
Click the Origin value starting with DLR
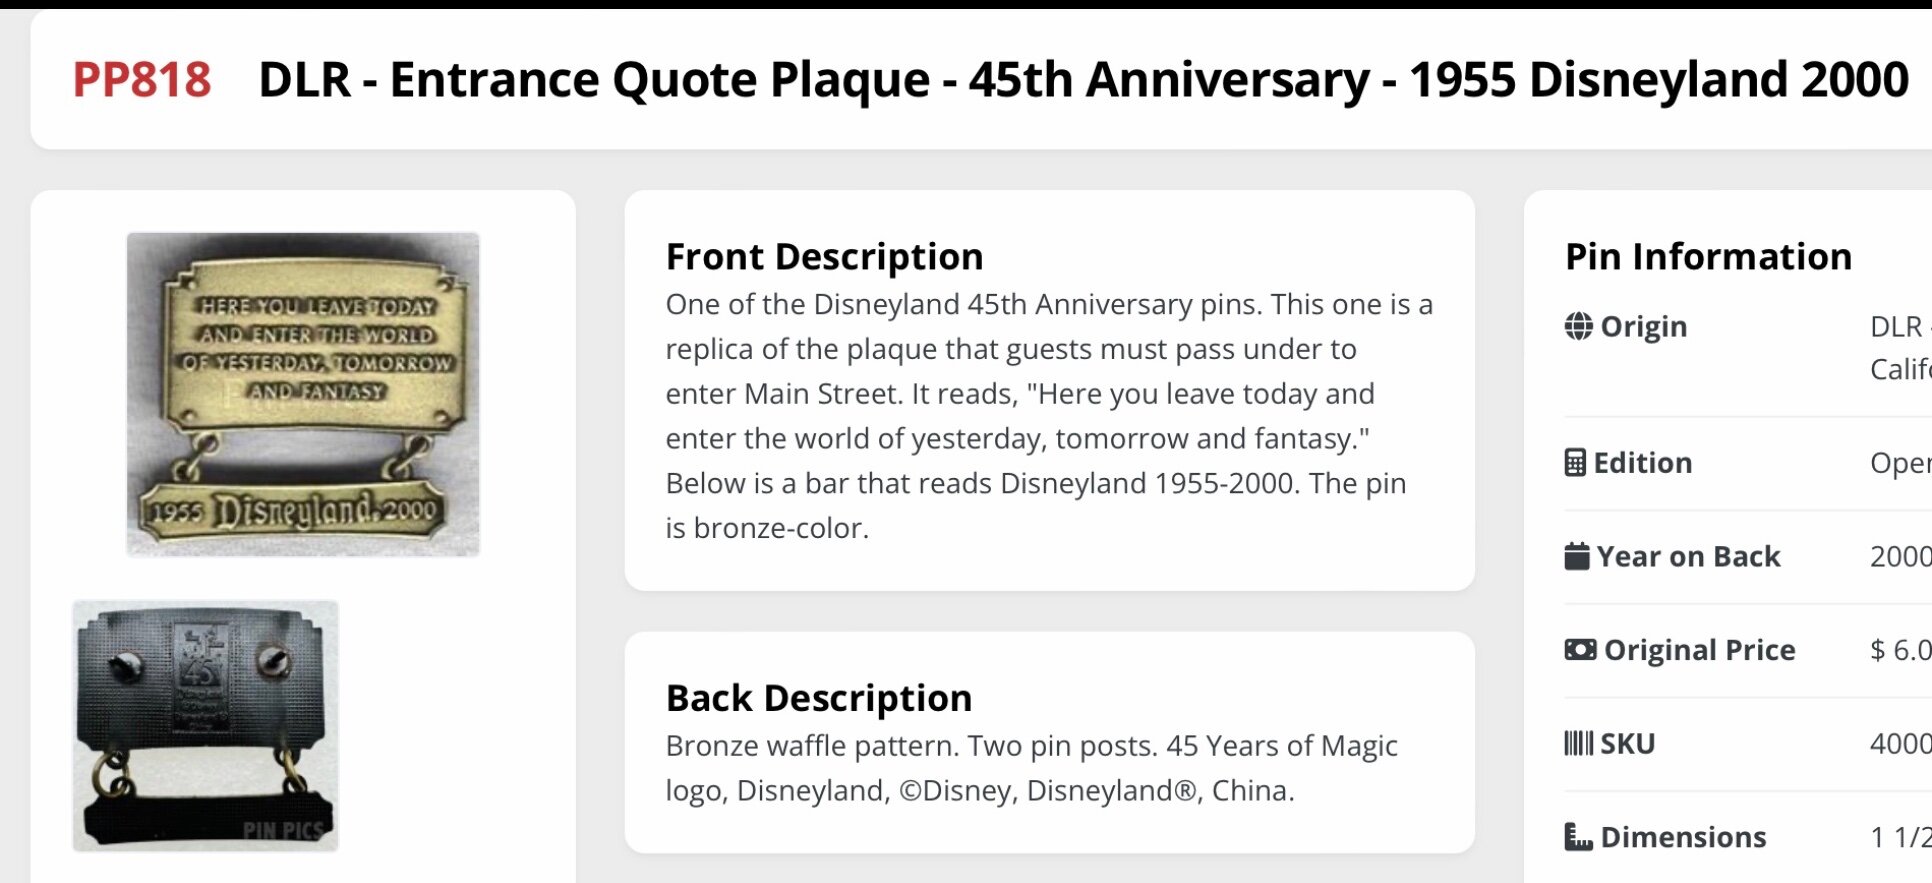[x=1898, y=327]
